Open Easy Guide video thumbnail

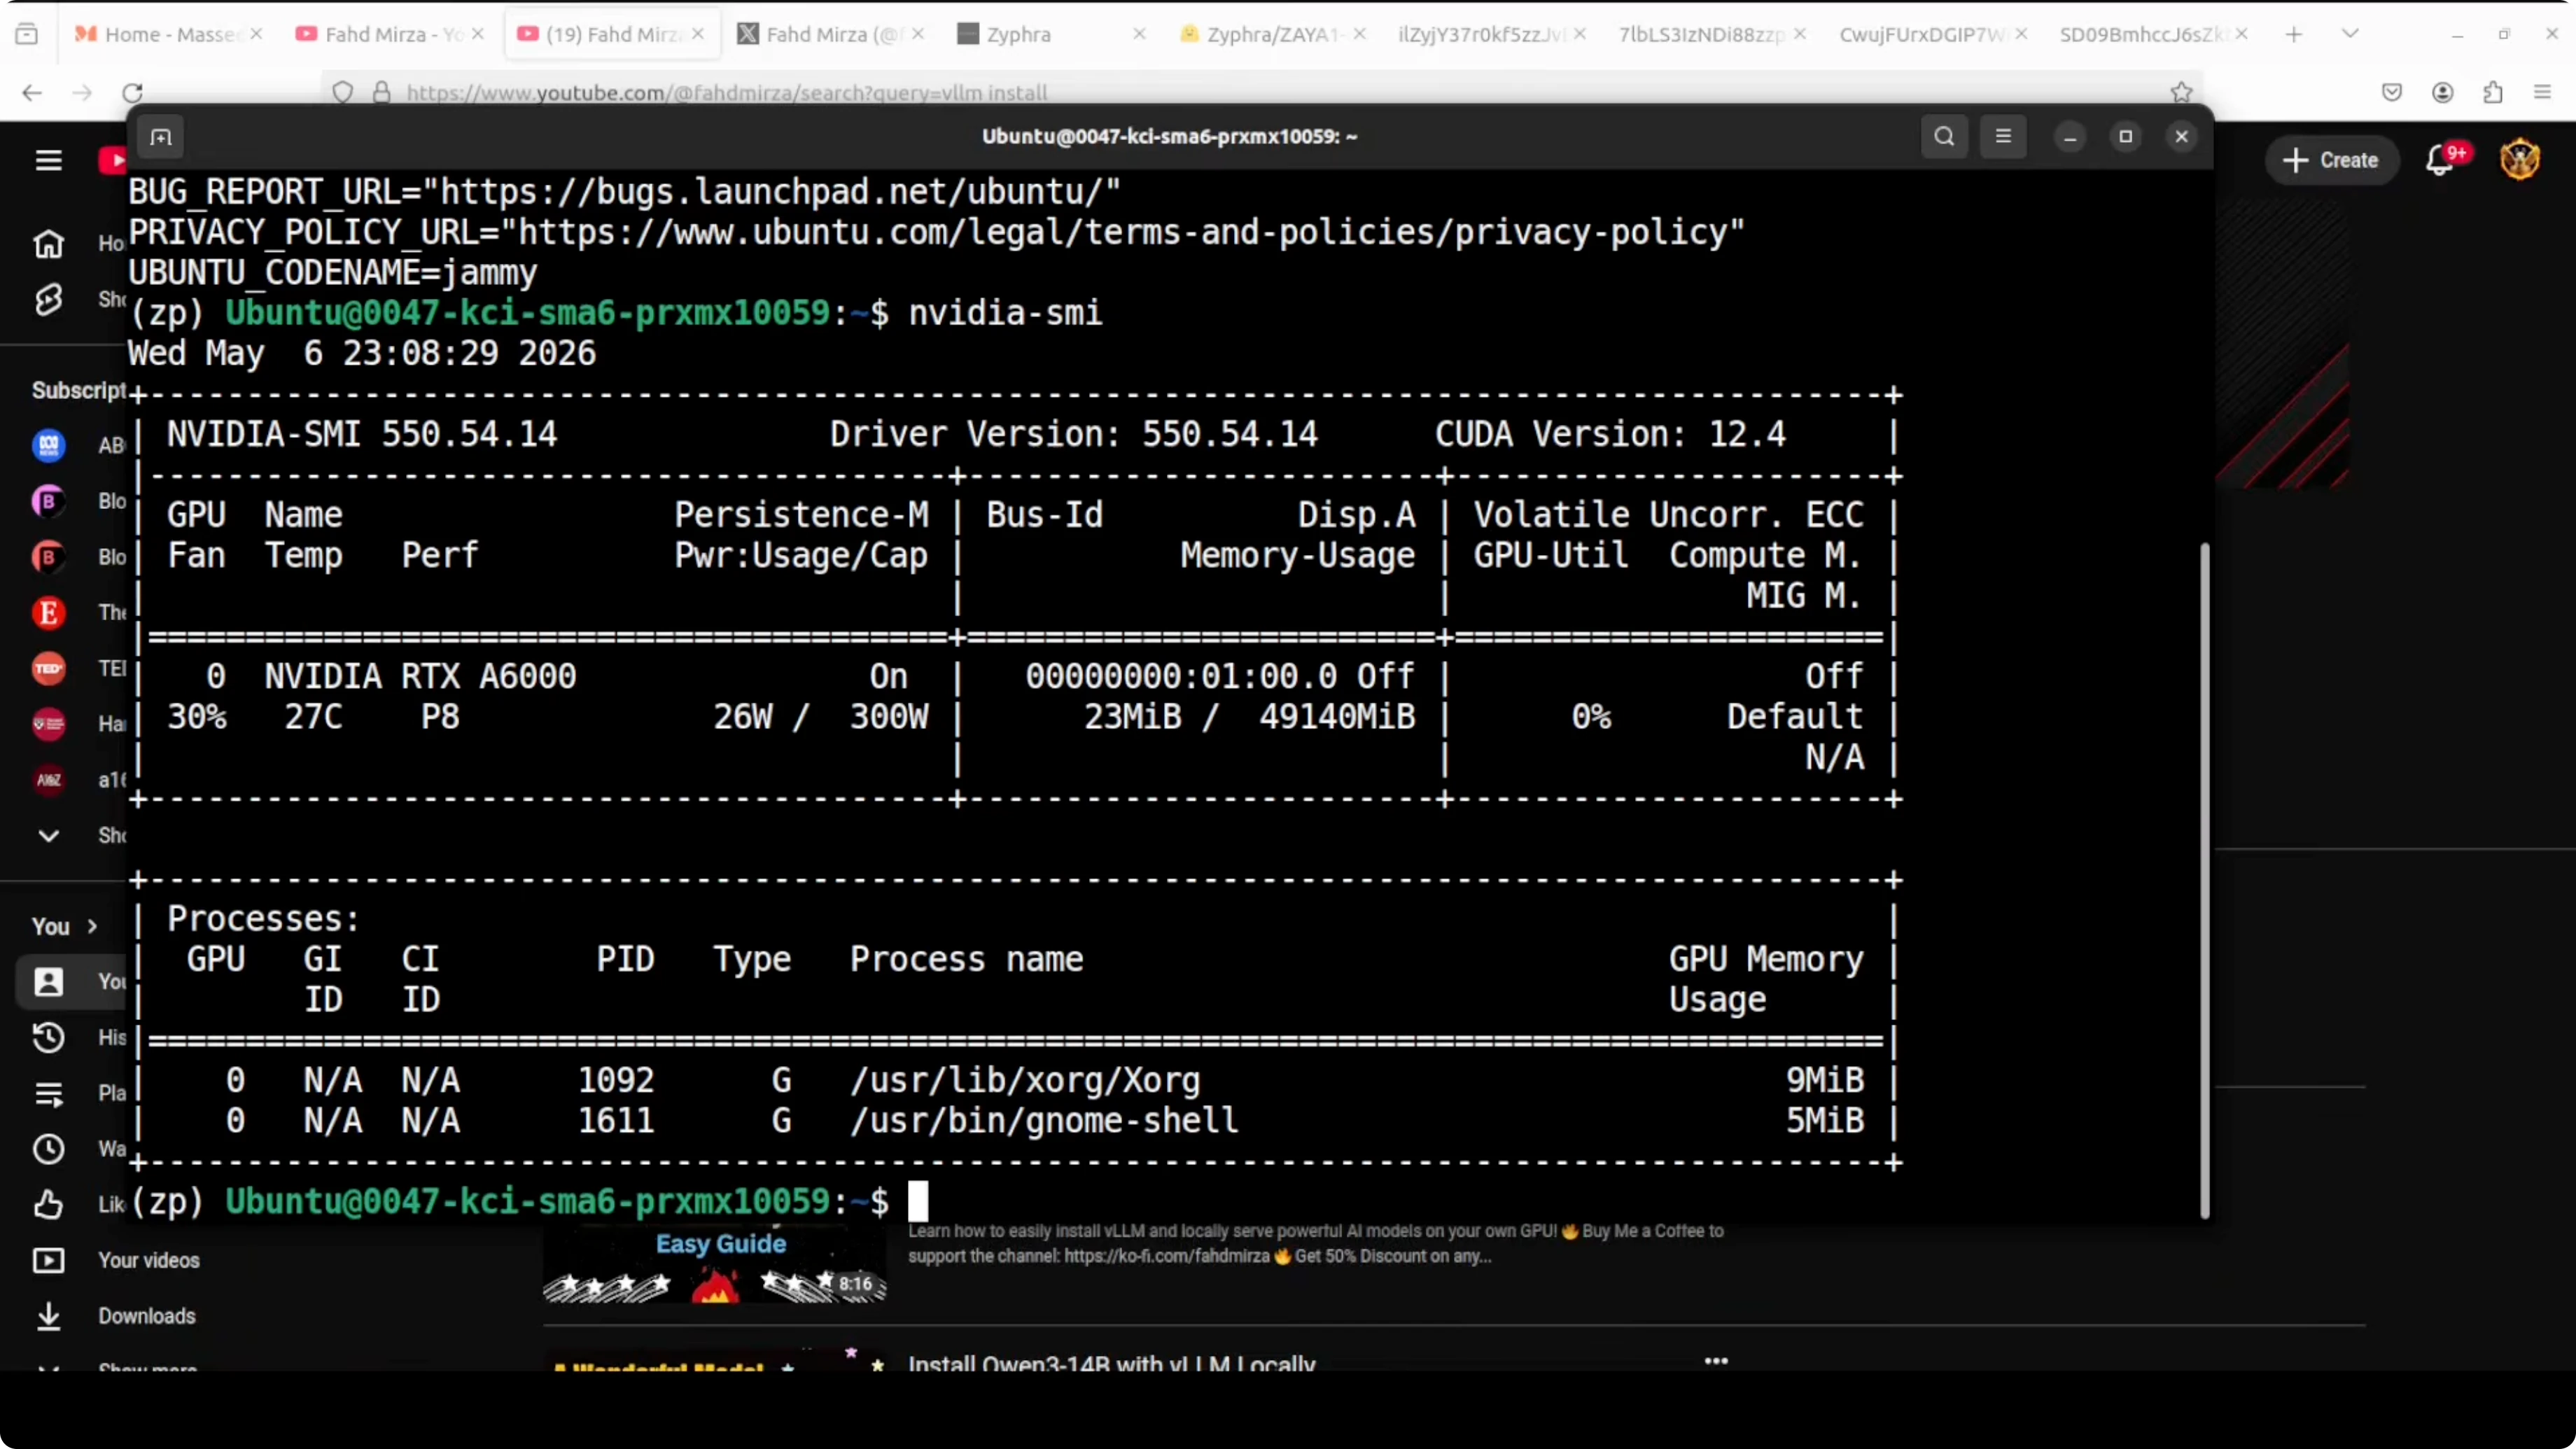click(714, 1264)
